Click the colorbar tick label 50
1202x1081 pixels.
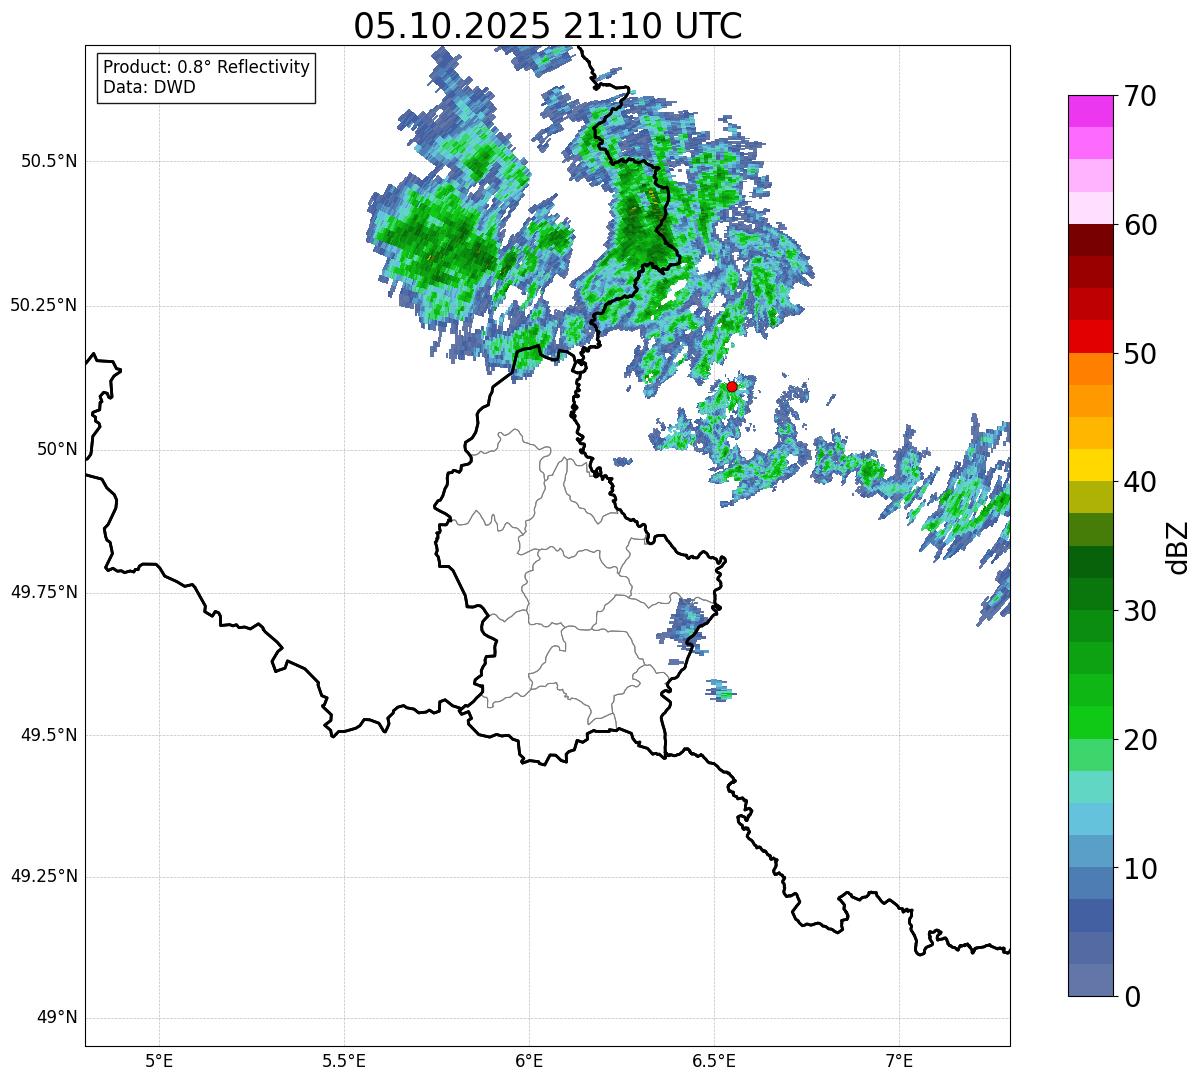(1140, 354)
